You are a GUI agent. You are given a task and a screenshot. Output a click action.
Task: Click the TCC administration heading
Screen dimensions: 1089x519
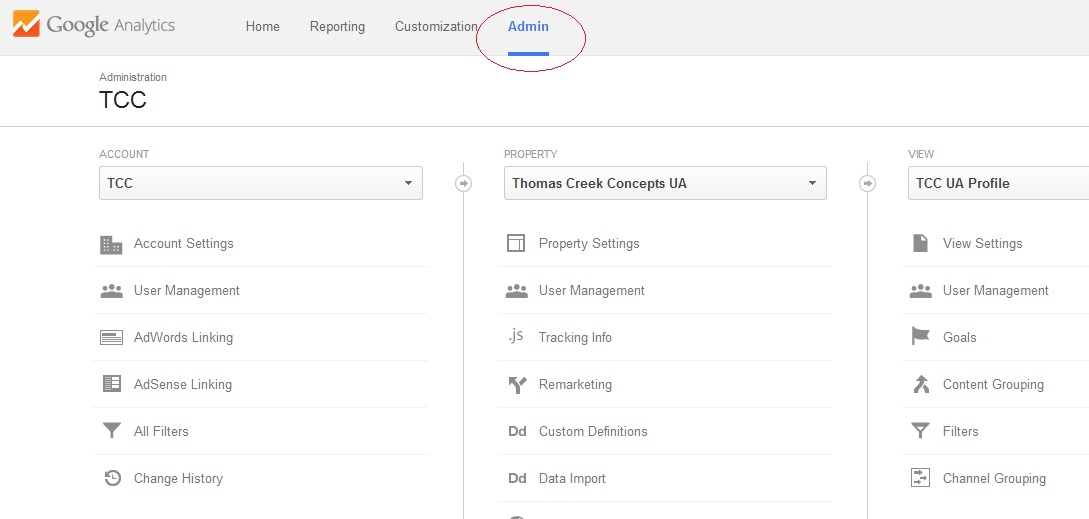pyautogui.click(x=123, y=100)
